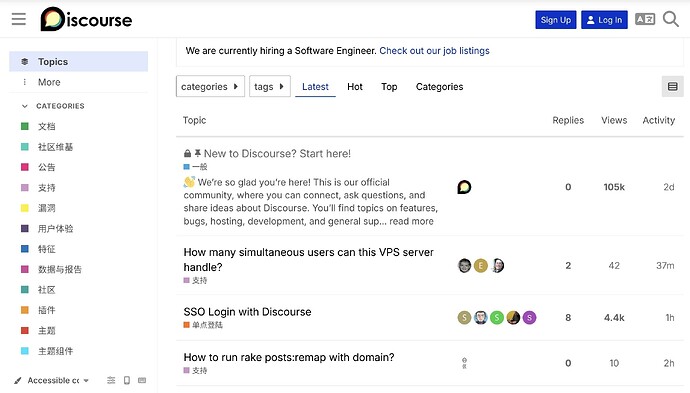Open the 漏洞 category
The height and width of the screenshot is (393, 690).
click(x=46, y=208)
